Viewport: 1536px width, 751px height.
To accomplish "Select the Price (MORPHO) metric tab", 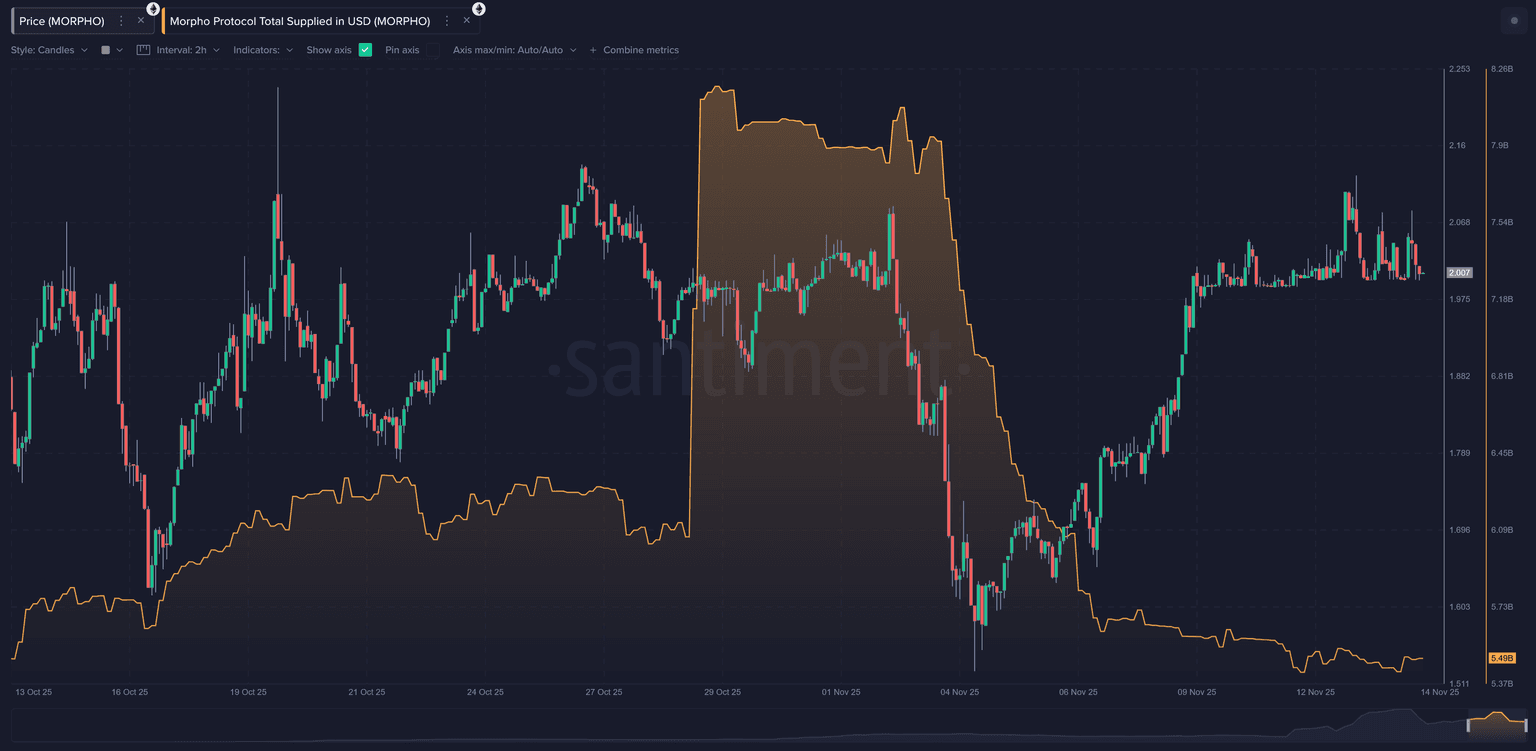I will [x=62, y=21].
